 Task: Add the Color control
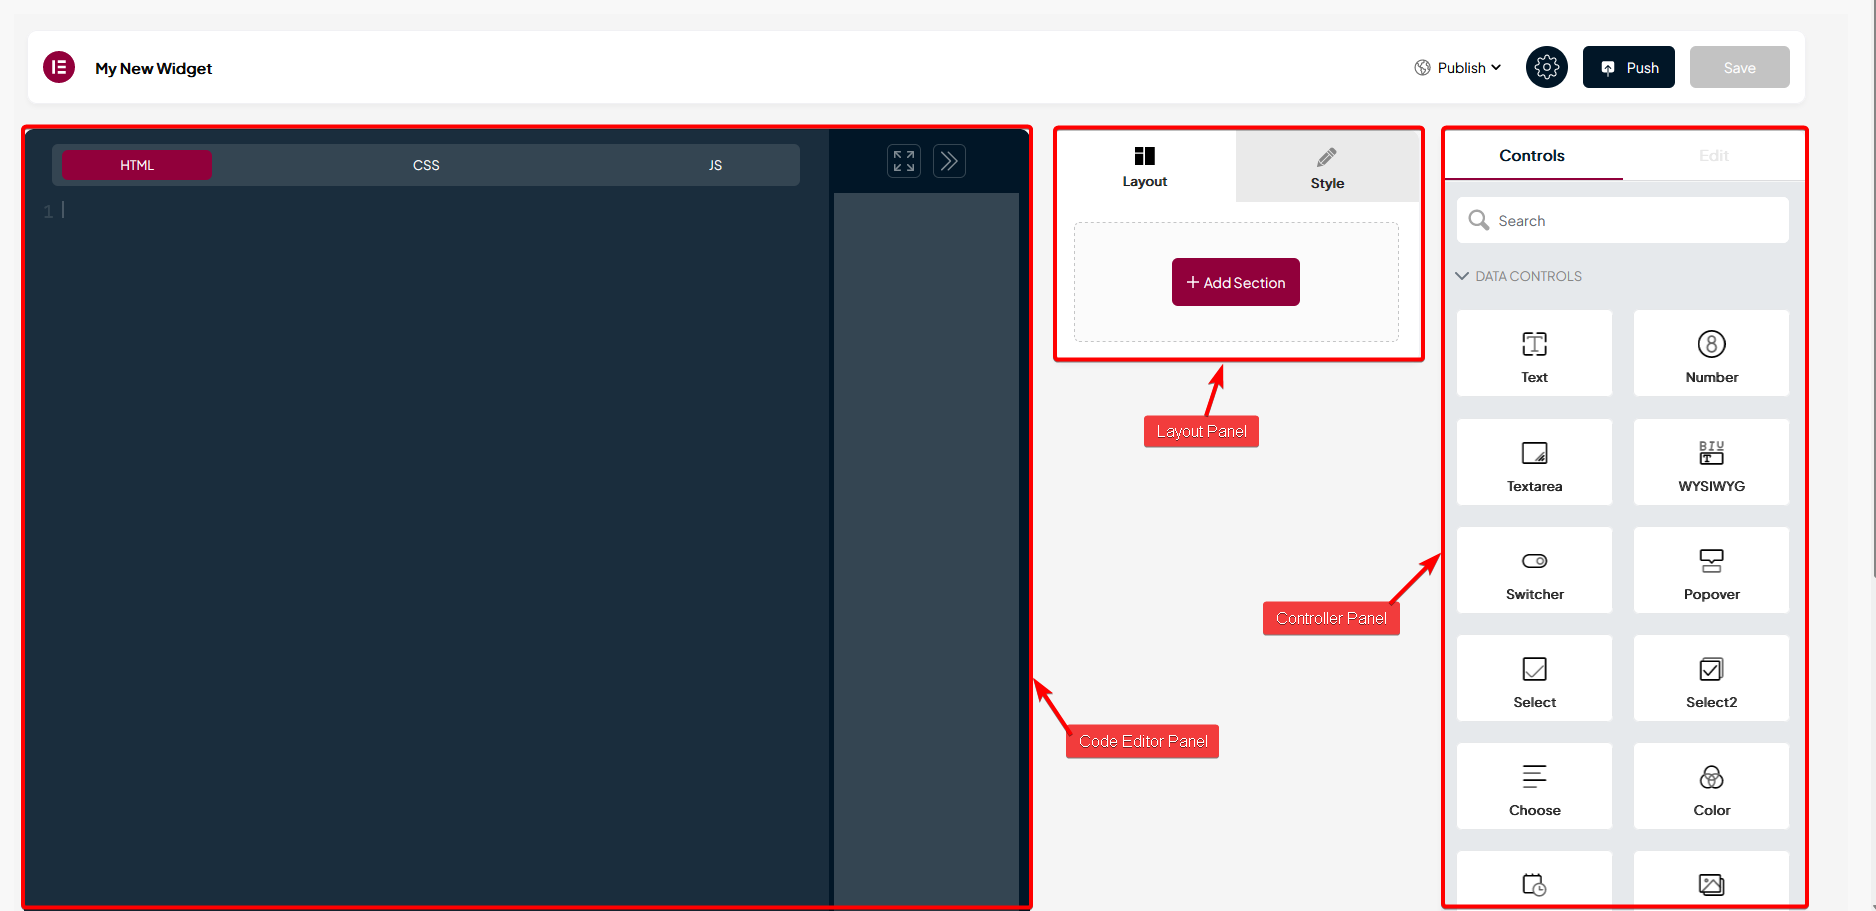1711,786
